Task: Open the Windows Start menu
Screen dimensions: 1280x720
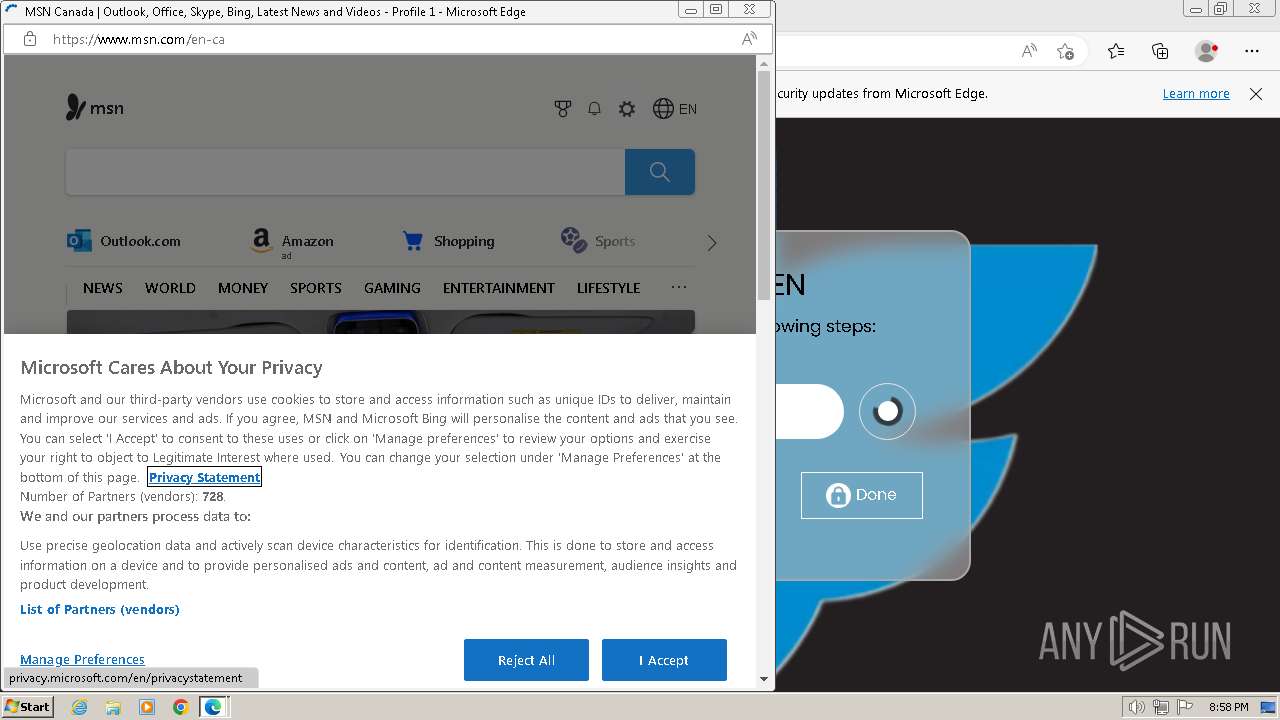Action: (27, 706)
